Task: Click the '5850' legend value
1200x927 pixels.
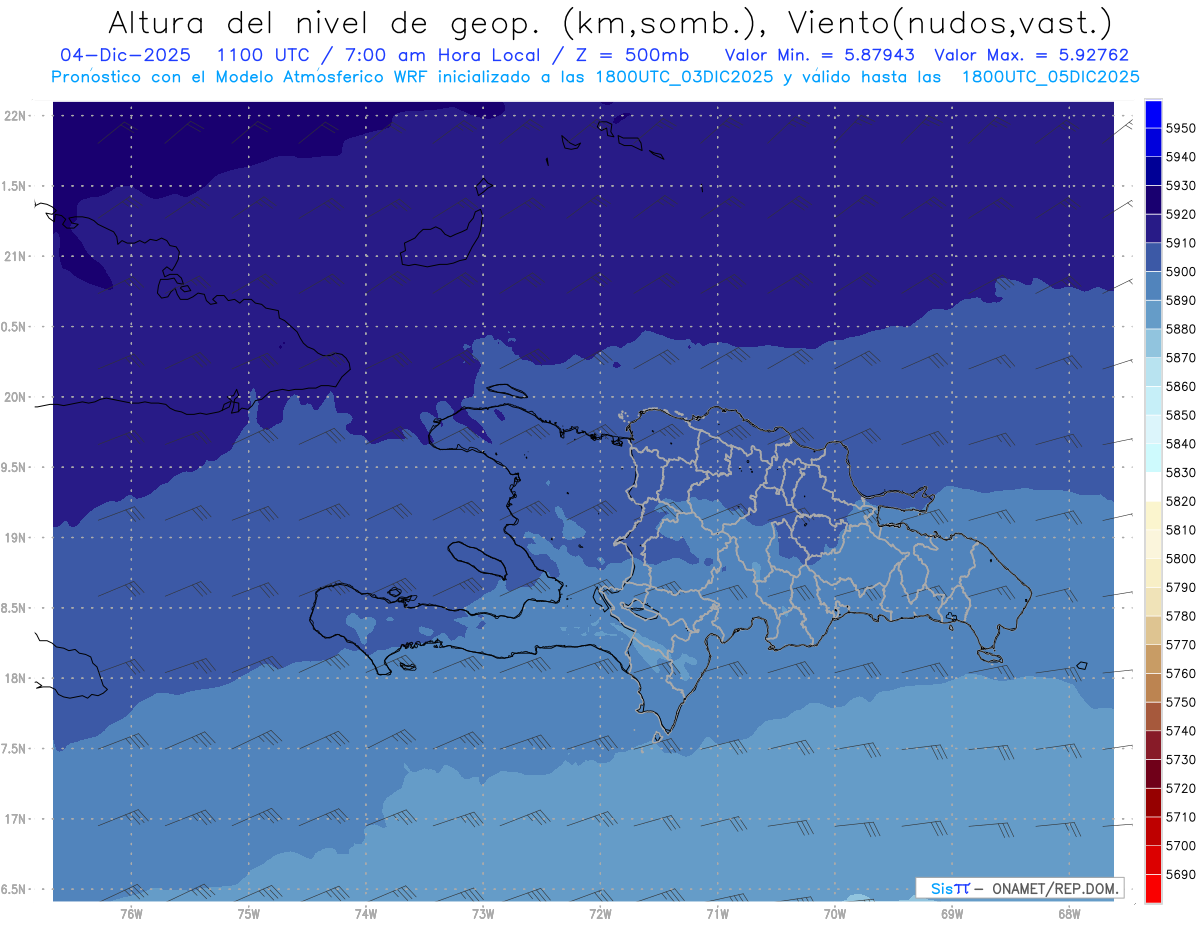Action: [x=1181, y=415]
